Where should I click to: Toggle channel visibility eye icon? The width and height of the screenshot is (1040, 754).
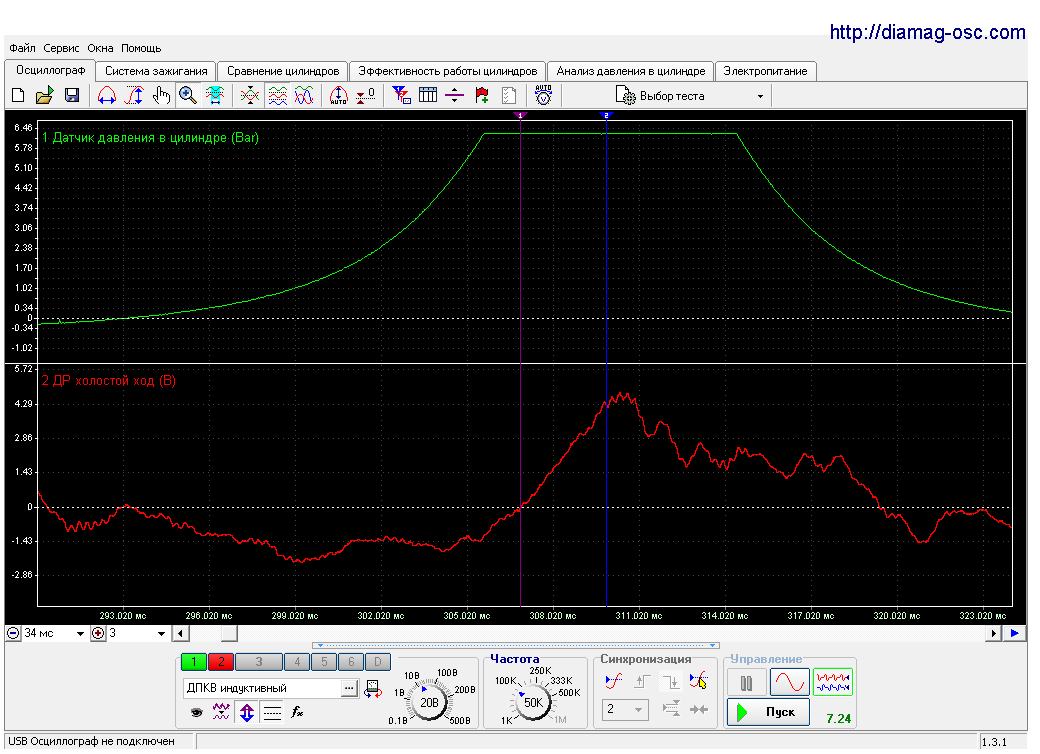pyautogui.click(x=196, y=713)
